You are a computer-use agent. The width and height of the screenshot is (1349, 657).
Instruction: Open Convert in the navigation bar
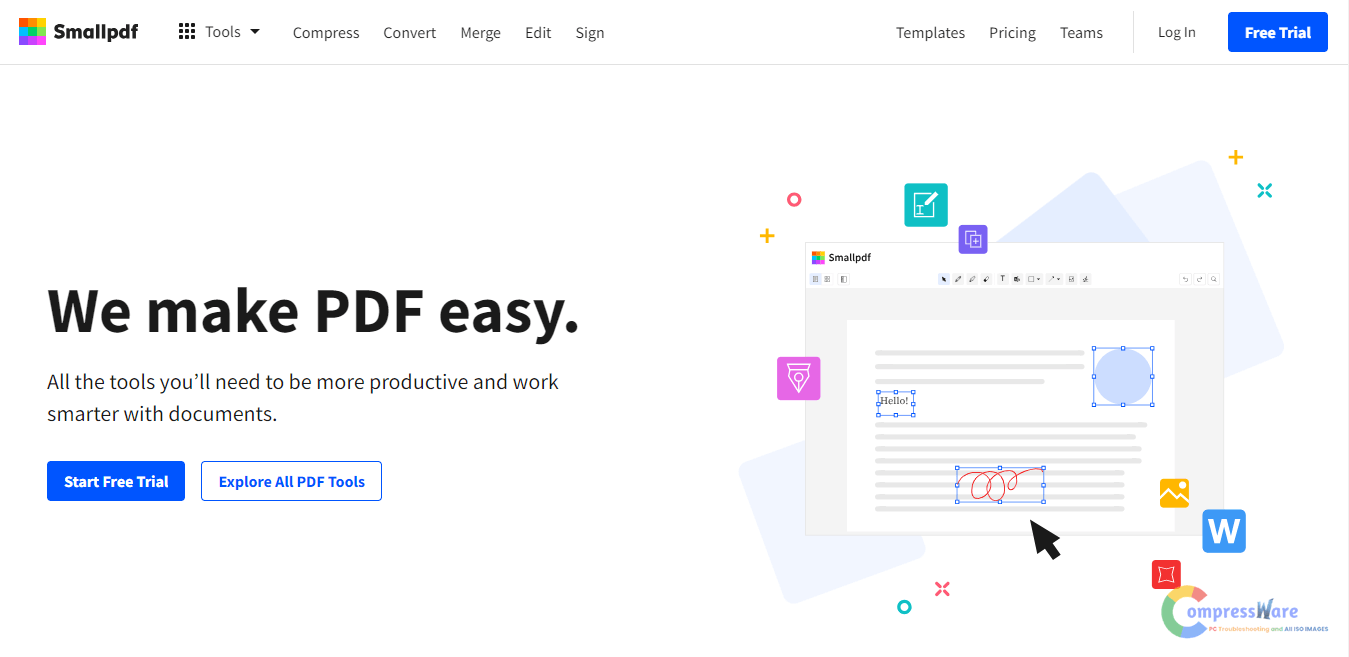coord(410,33)
